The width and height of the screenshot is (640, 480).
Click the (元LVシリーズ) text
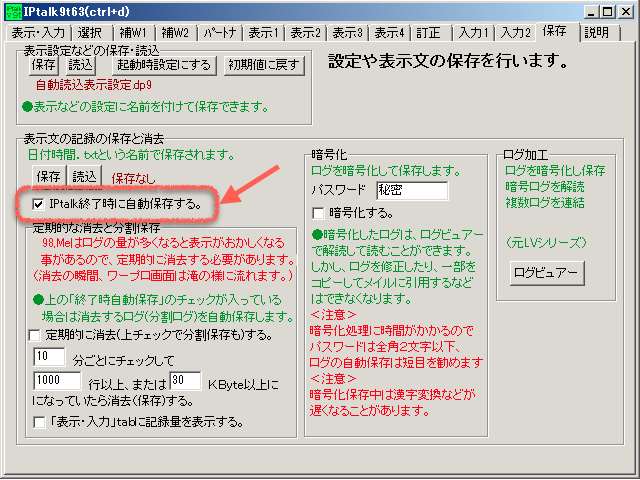546,243
